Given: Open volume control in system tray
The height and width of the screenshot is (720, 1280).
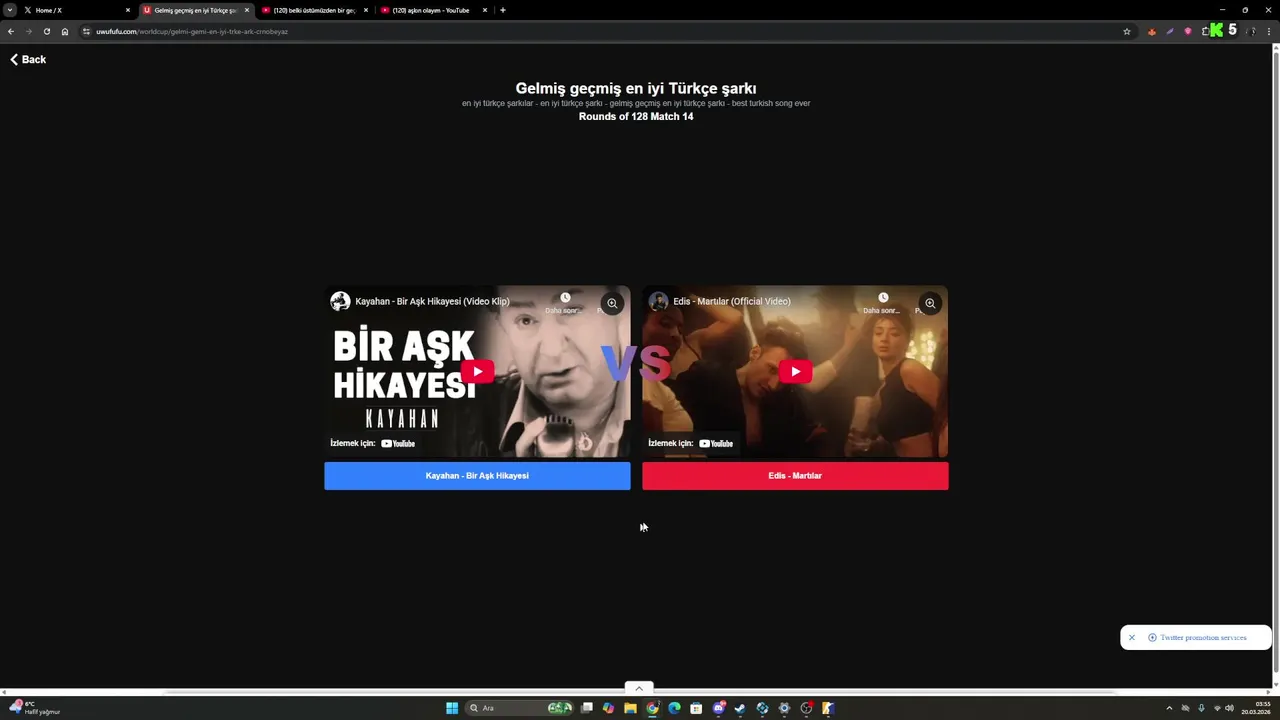Looking at the screenshot, I should click(x=1229, y=708).
